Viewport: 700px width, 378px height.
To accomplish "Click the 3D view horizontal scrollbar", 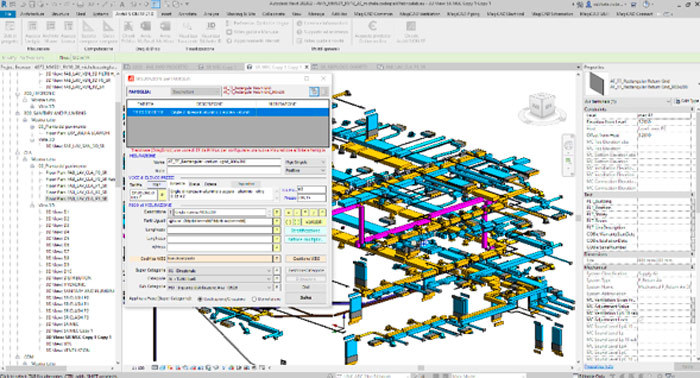I will [x=420, y=368].
